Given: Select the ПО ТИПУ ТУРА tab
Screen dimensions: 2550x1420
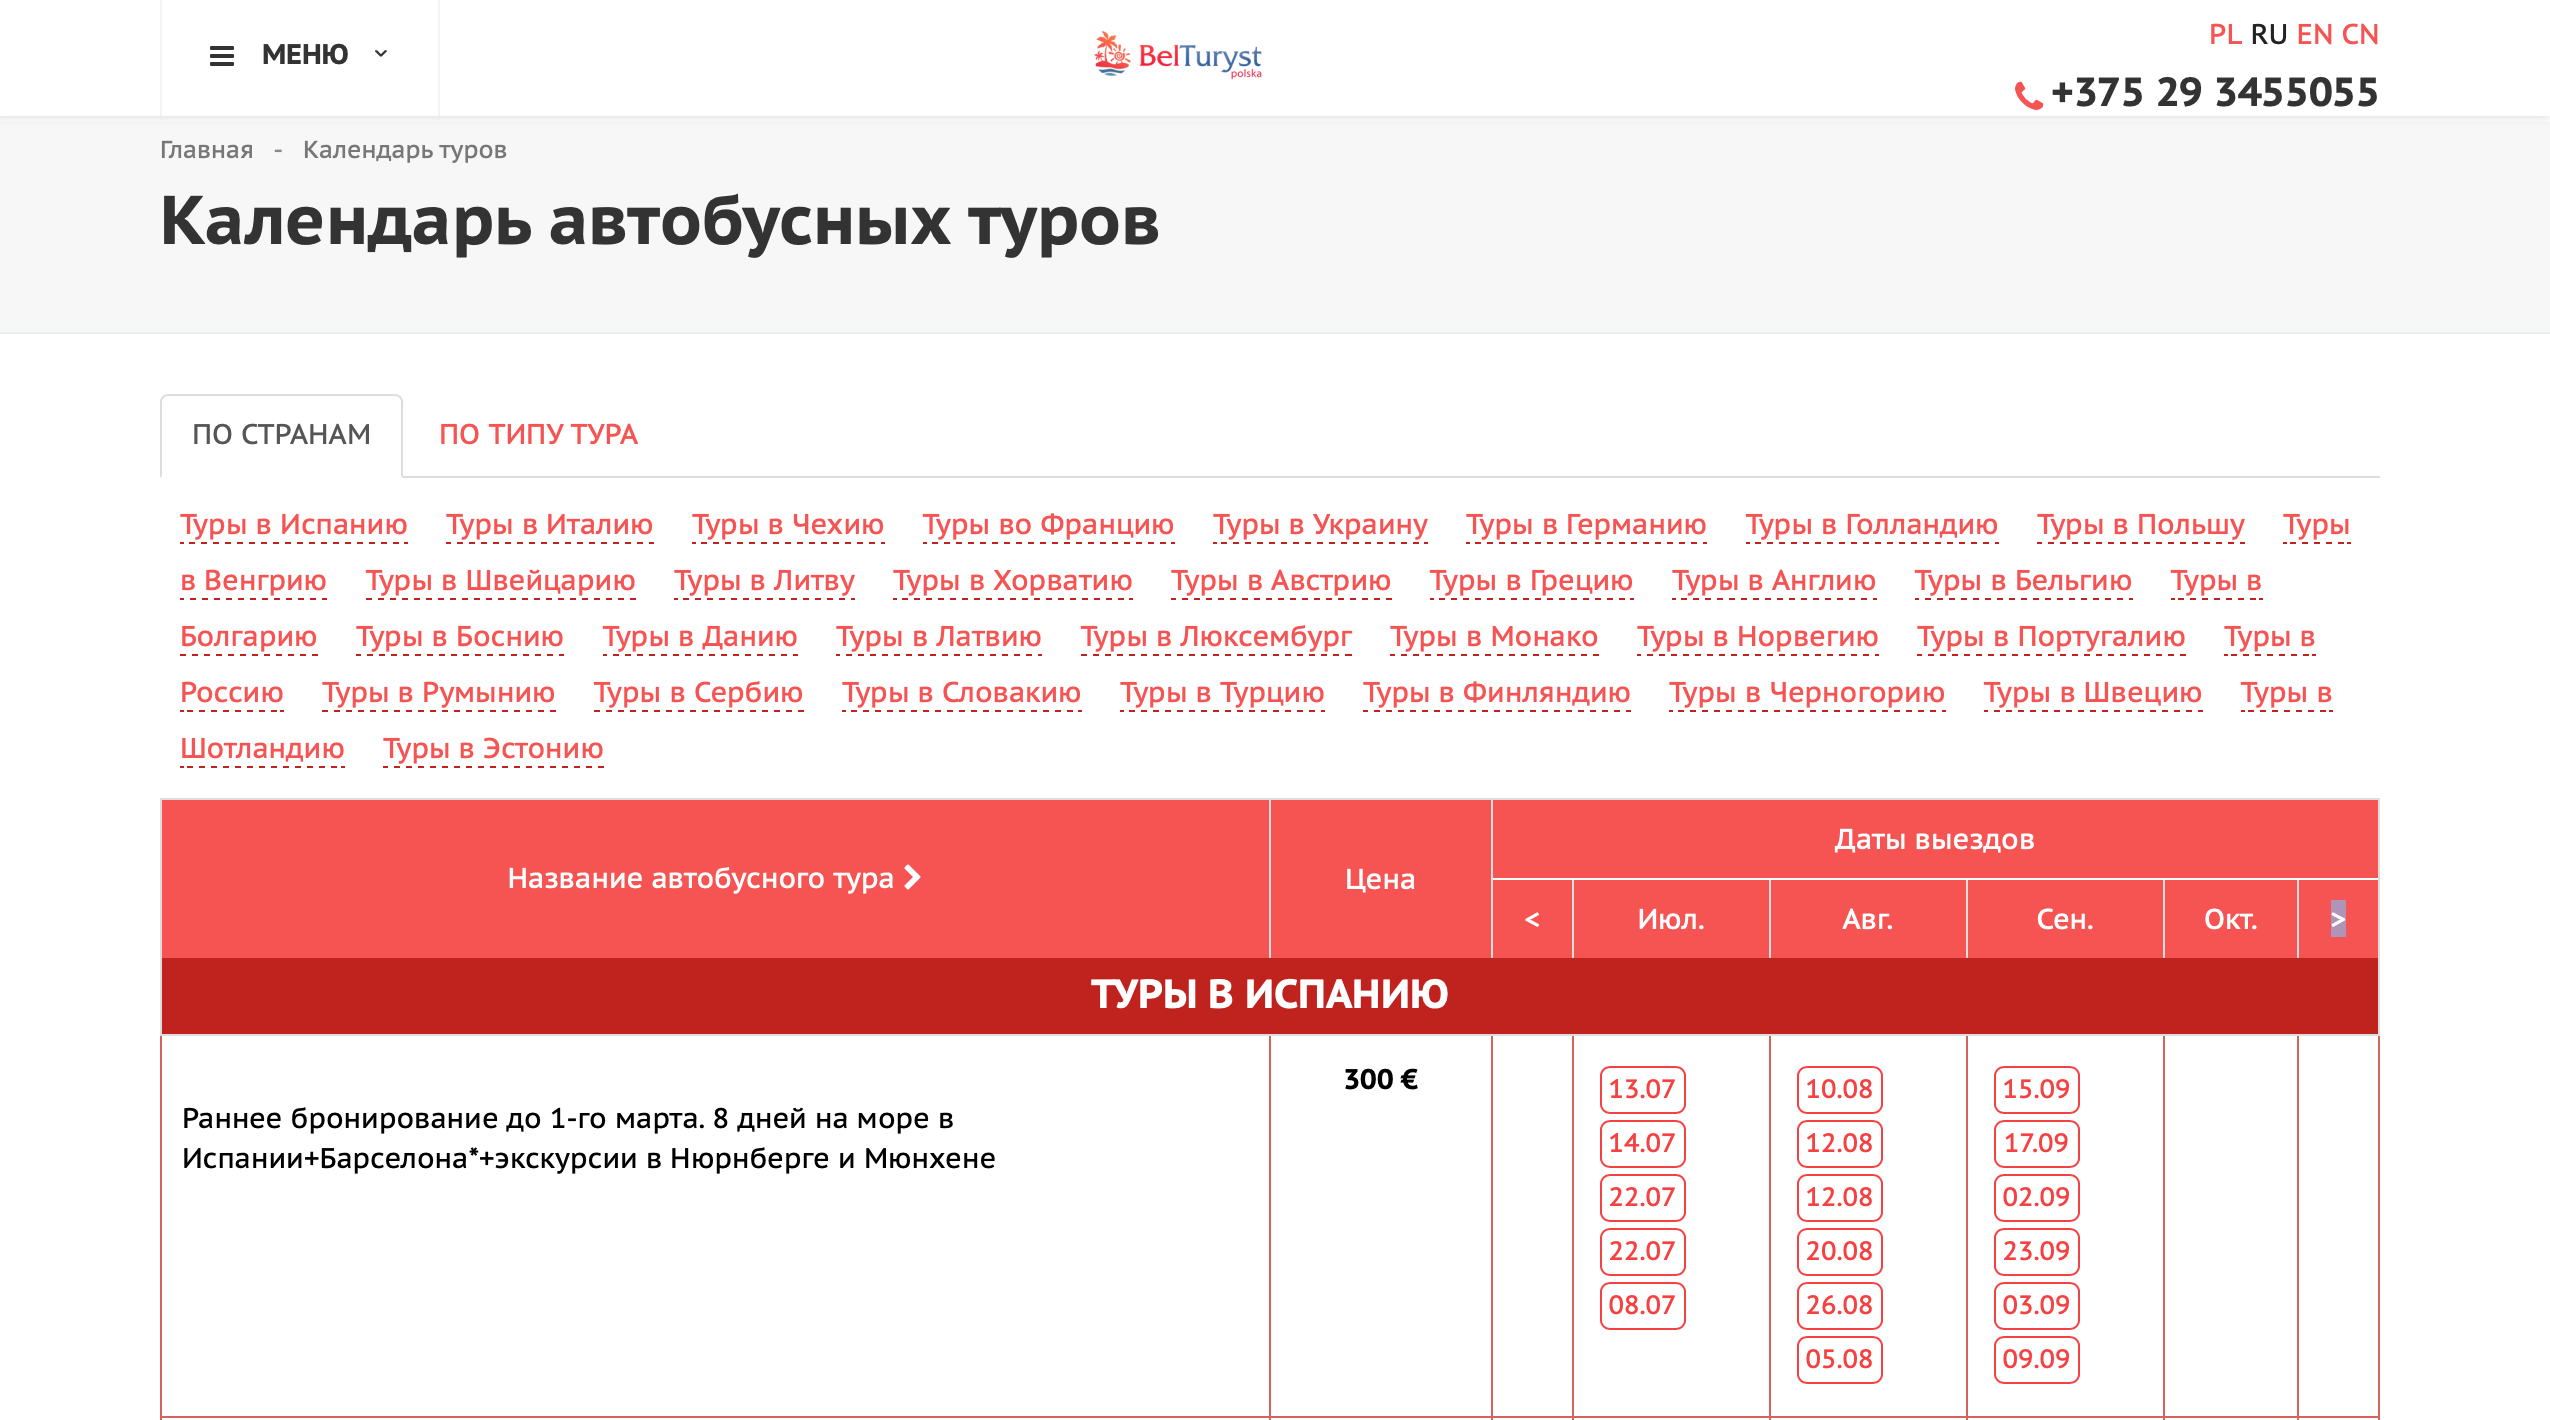Looking at the screenshot, I should click(x=538, y=435).
